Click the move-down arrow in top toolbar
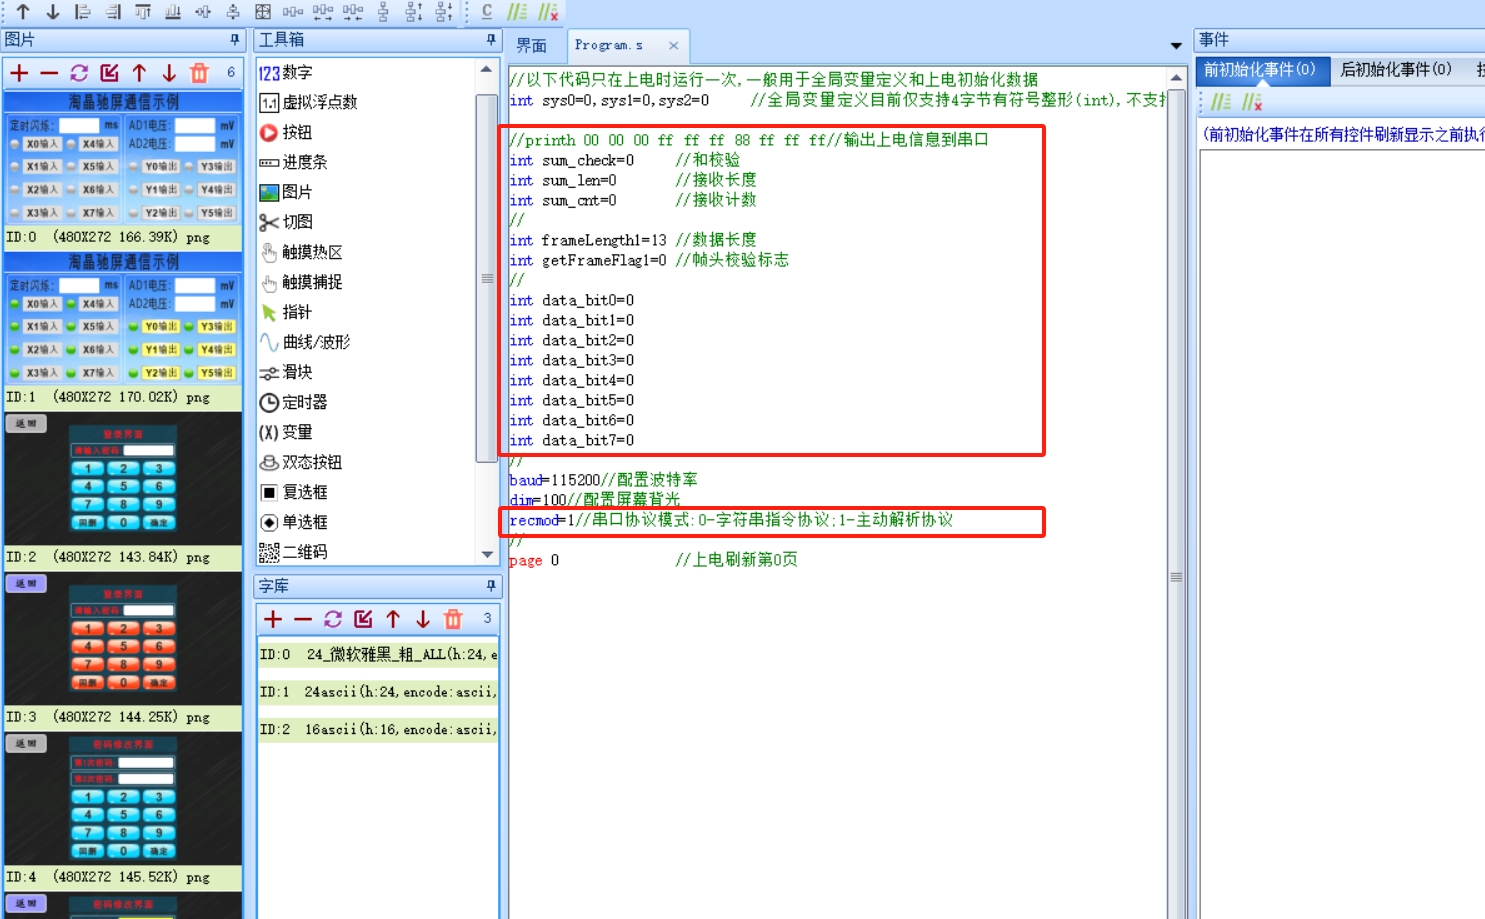This screenshot has width=1485, height=919. 53,12
